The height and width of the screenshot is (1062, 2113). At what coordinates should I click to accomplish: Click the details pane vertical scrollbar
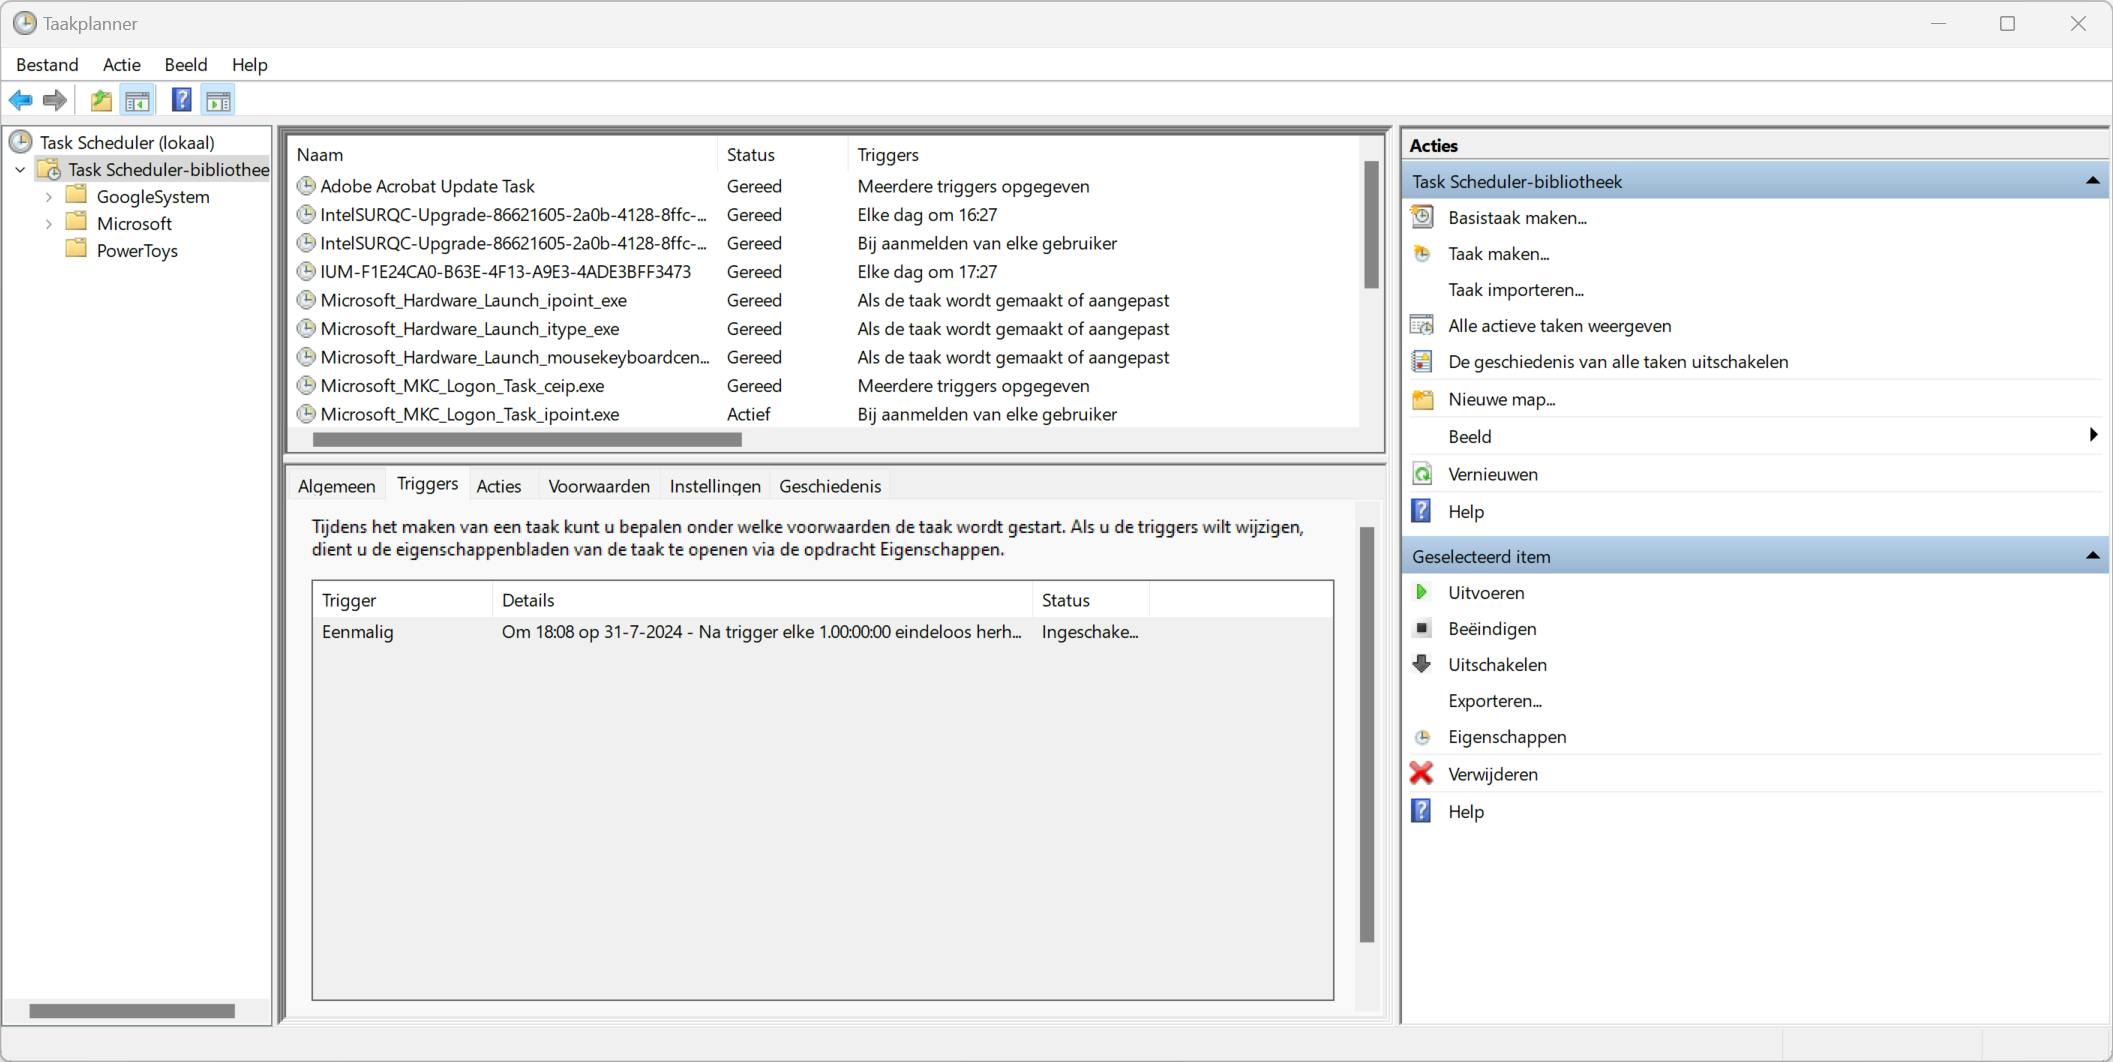click(1367, 734)
